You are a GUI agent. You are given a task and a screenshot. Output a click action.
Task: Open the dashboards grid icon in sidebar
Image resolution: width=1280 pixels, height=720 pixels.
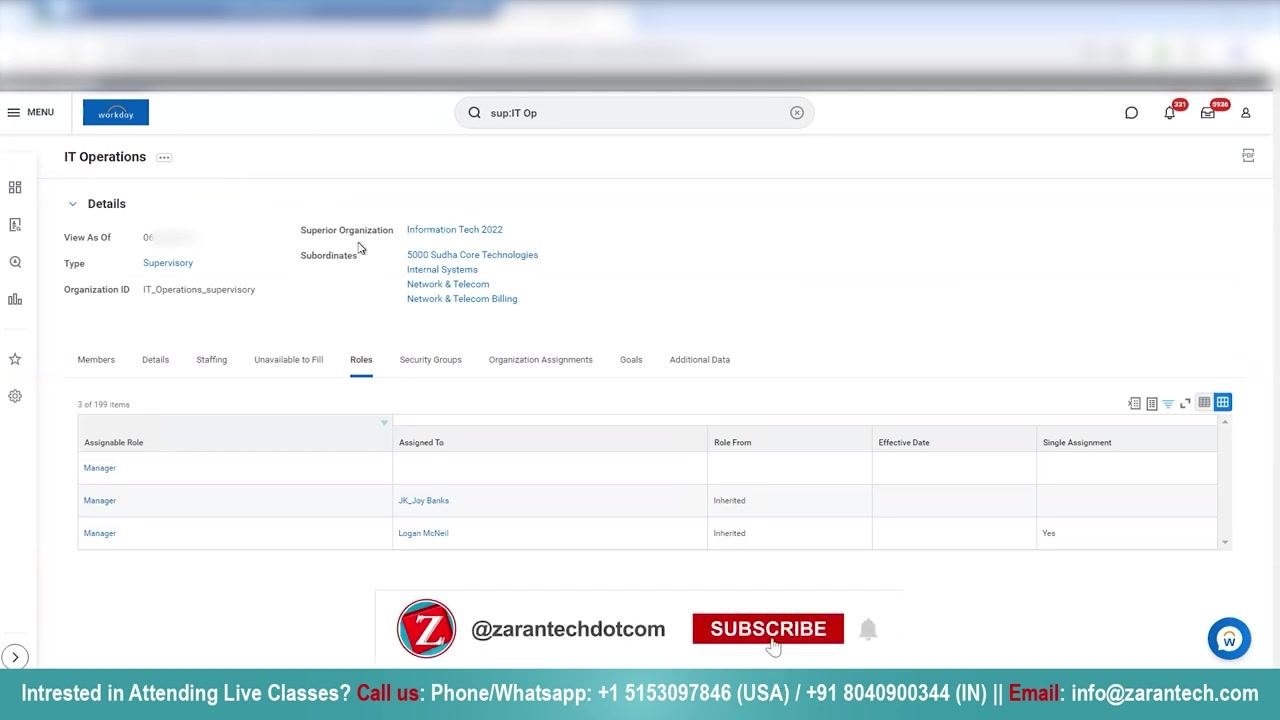click(x=15, y=187)
